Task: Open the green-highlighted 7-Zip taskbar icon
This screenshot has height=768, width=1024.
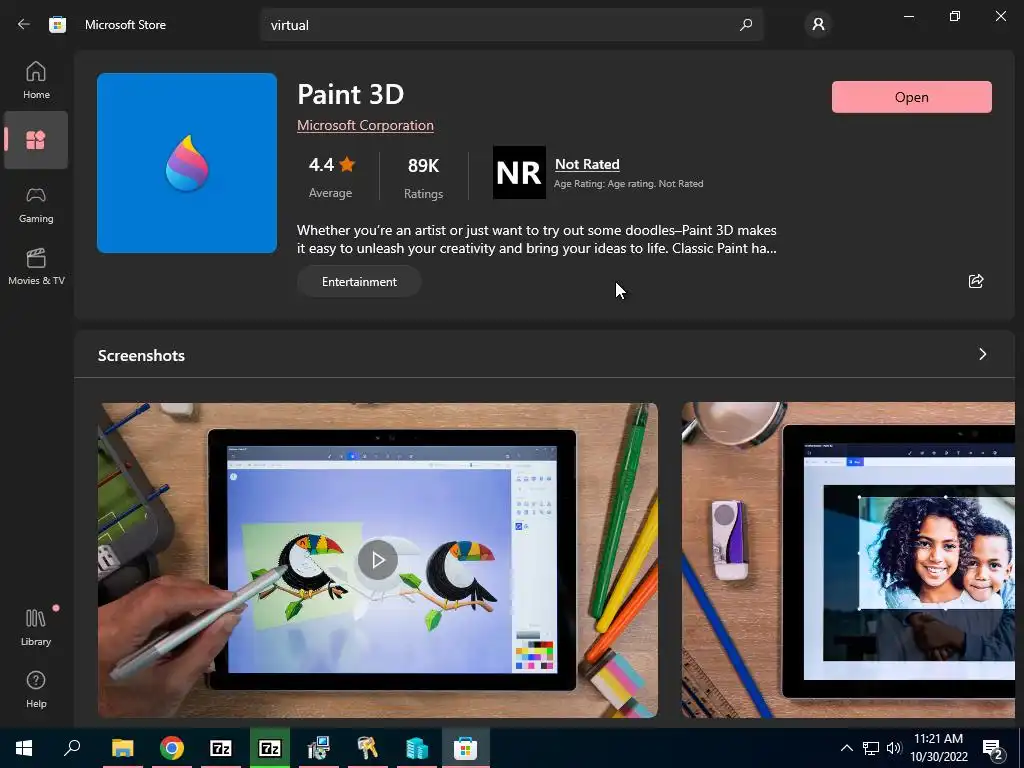Action: 270,748
